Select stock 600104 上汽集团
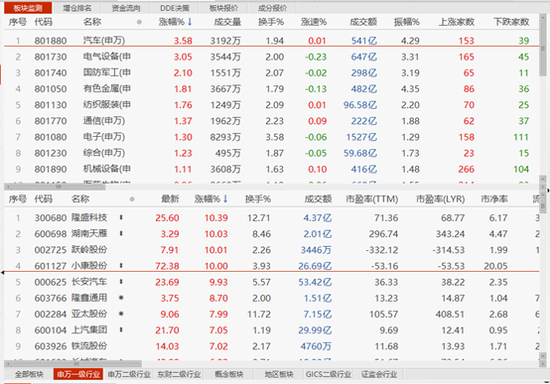Viewport: 550px width, 384px height. click(271, 330)
